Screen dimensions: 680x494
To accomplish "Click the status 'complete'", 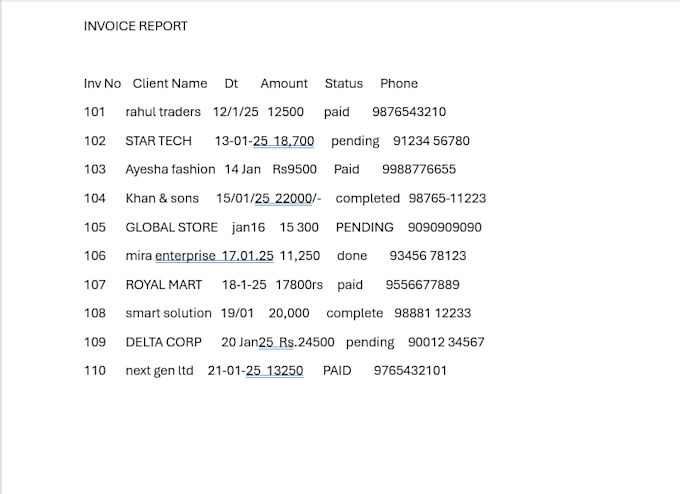I will pyautogui.click(x=355, y=313).
